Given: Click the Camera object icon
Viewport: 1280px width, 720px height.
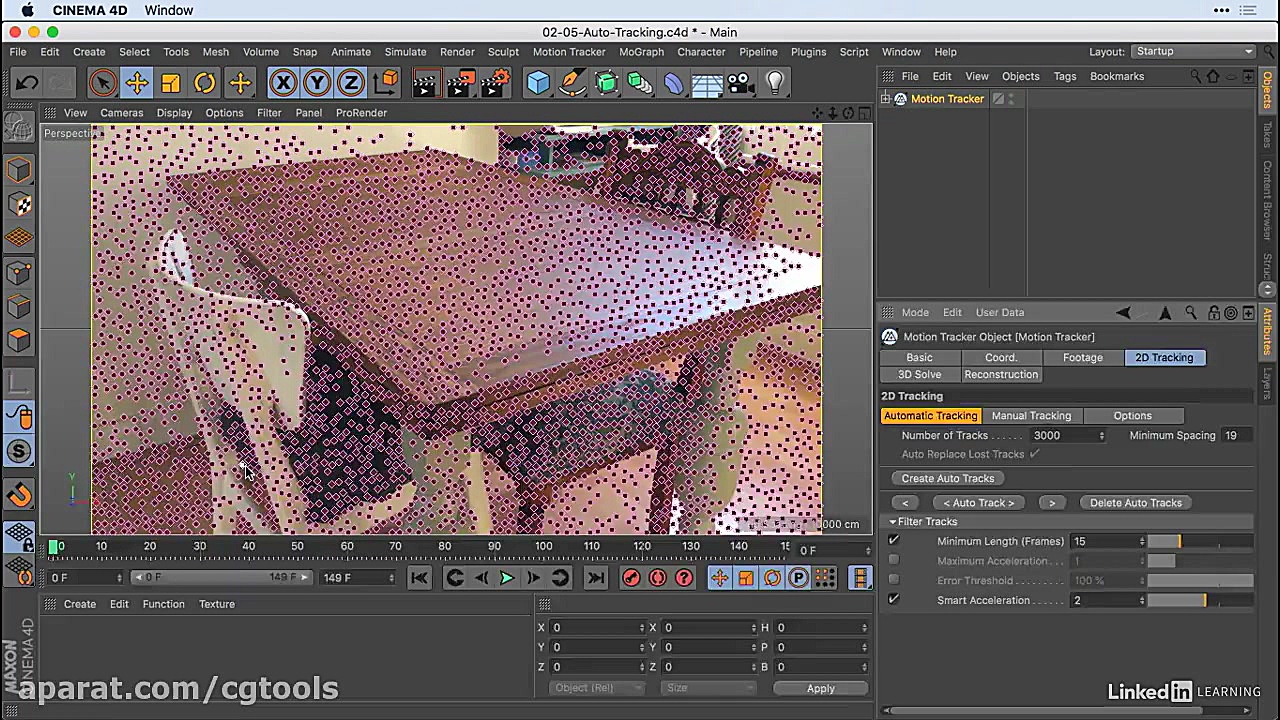Looking at the screenshot, I should 741,83.
